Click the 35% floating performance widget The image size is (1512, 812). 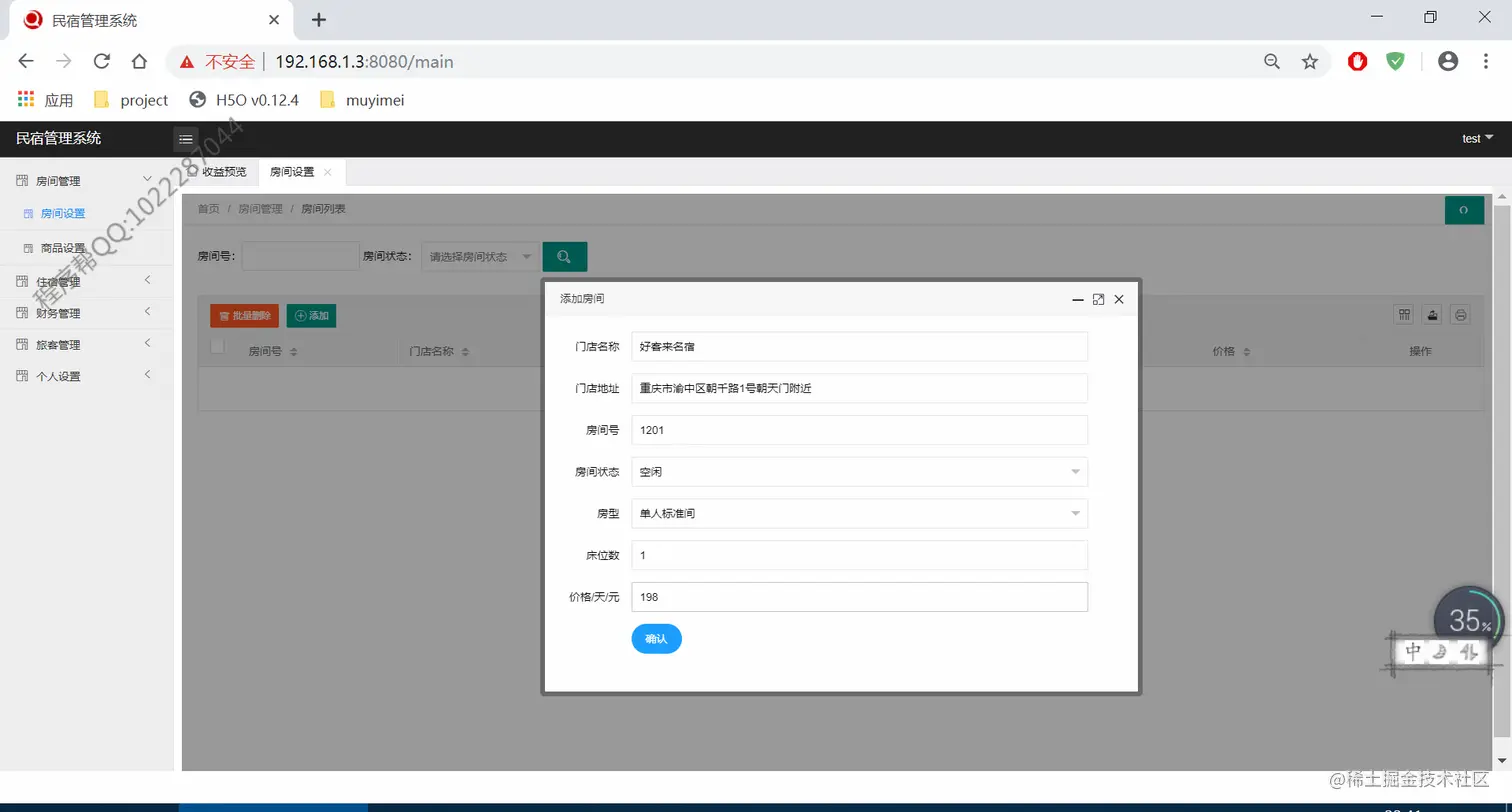1468,621
